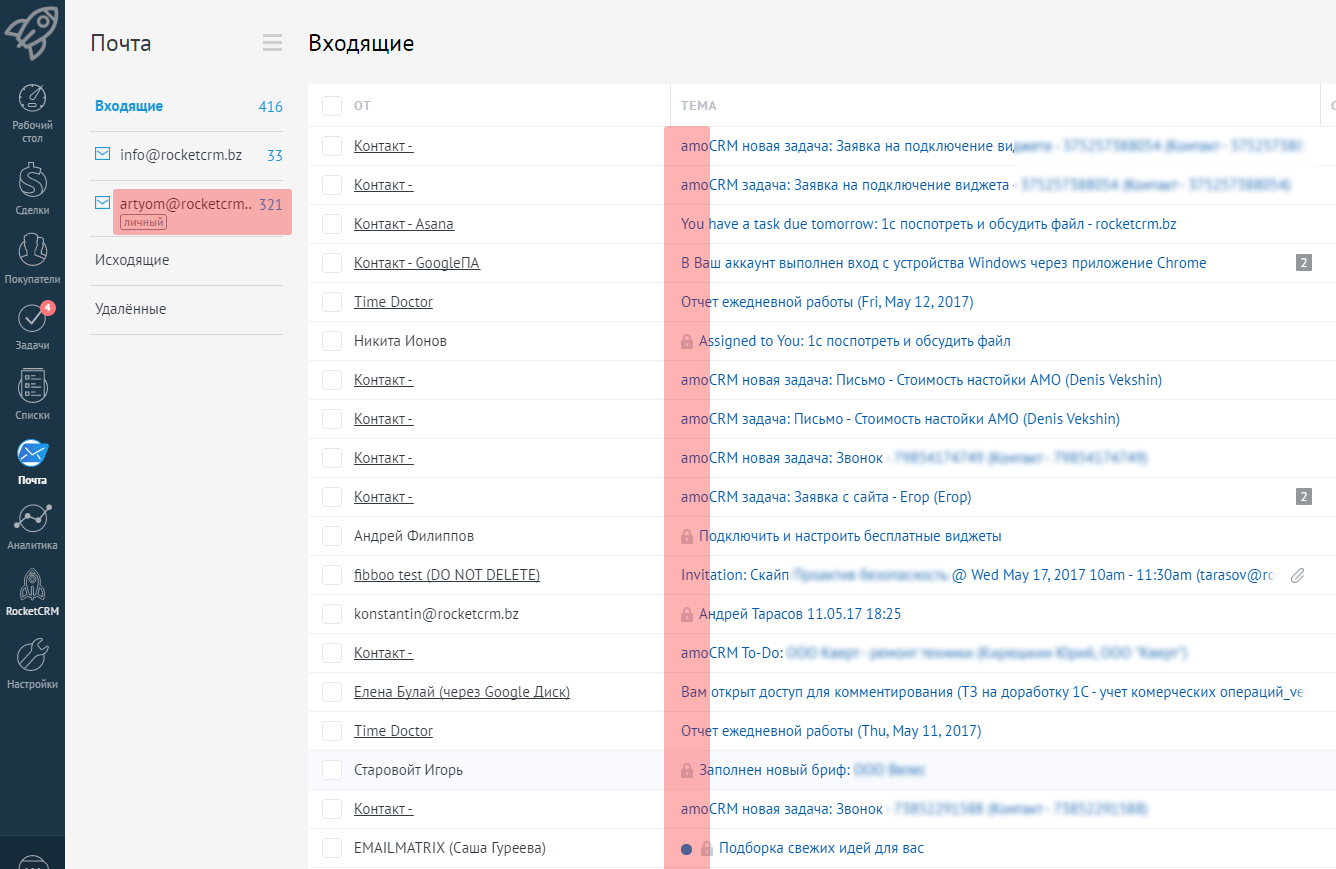Open email Отчет ежедневной работы (Thu, May 11, 2017)
This screenshot has width=1336, height=869.
831,731
